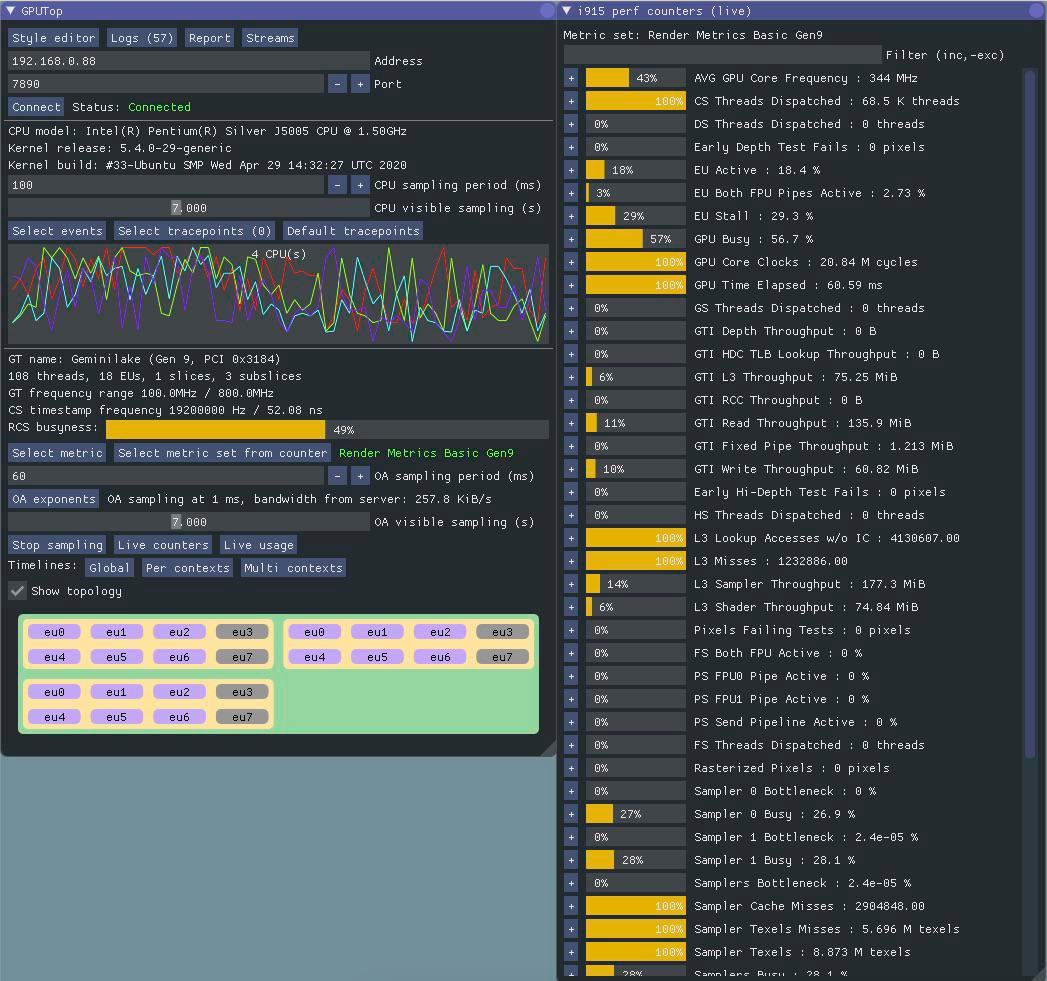Increase the Port number with plus stepper
The height and width of the screenshot is (981, 1047).
(x=359, y=84)
